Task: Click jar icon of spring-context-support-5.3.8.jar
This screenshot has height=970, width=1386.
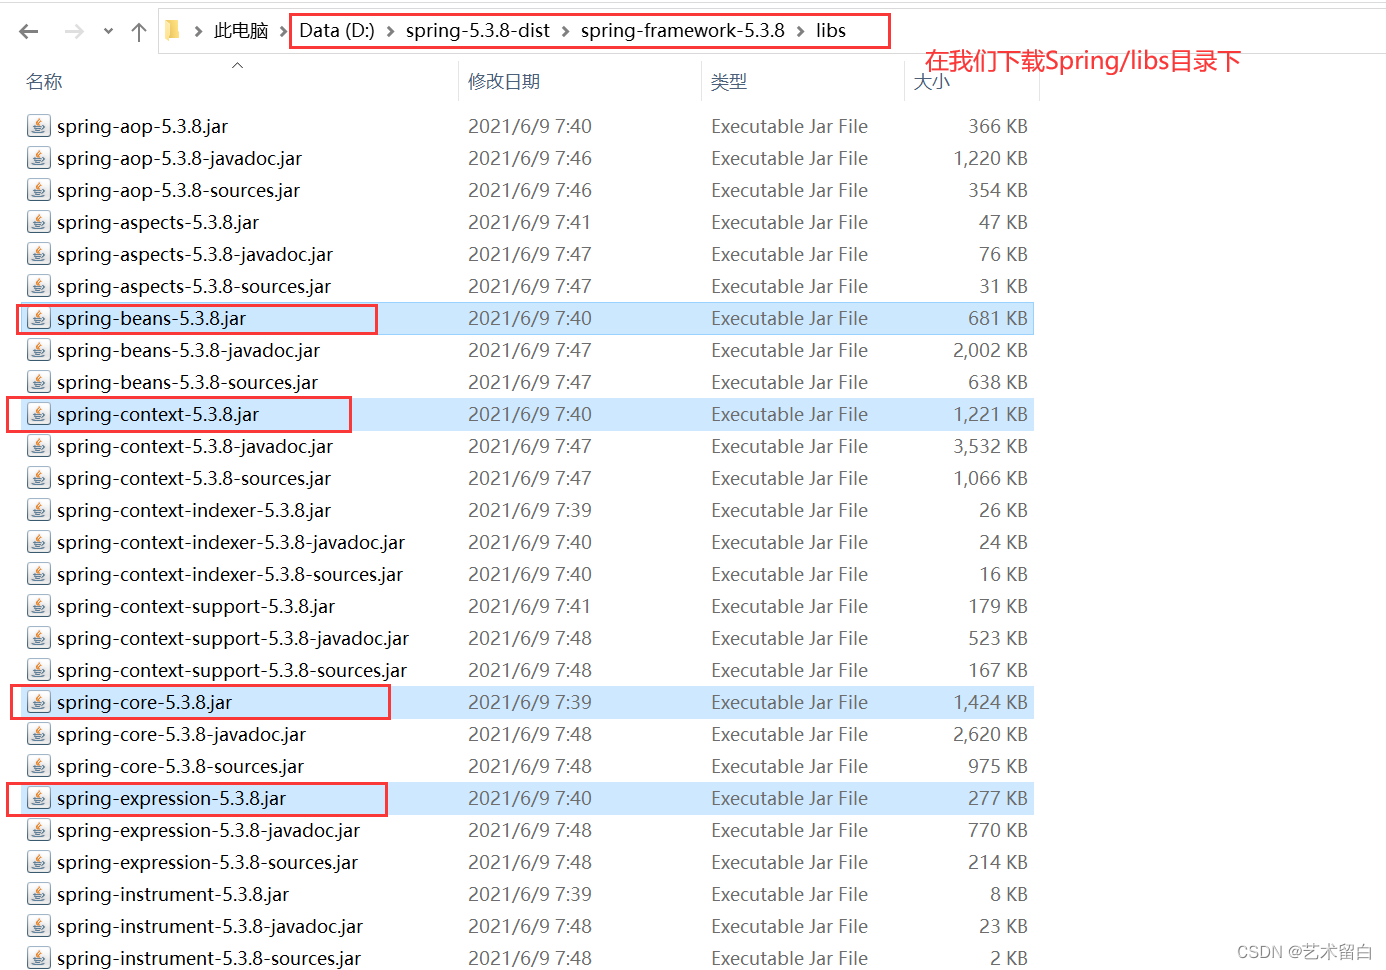Action: (x=38, y=606)
